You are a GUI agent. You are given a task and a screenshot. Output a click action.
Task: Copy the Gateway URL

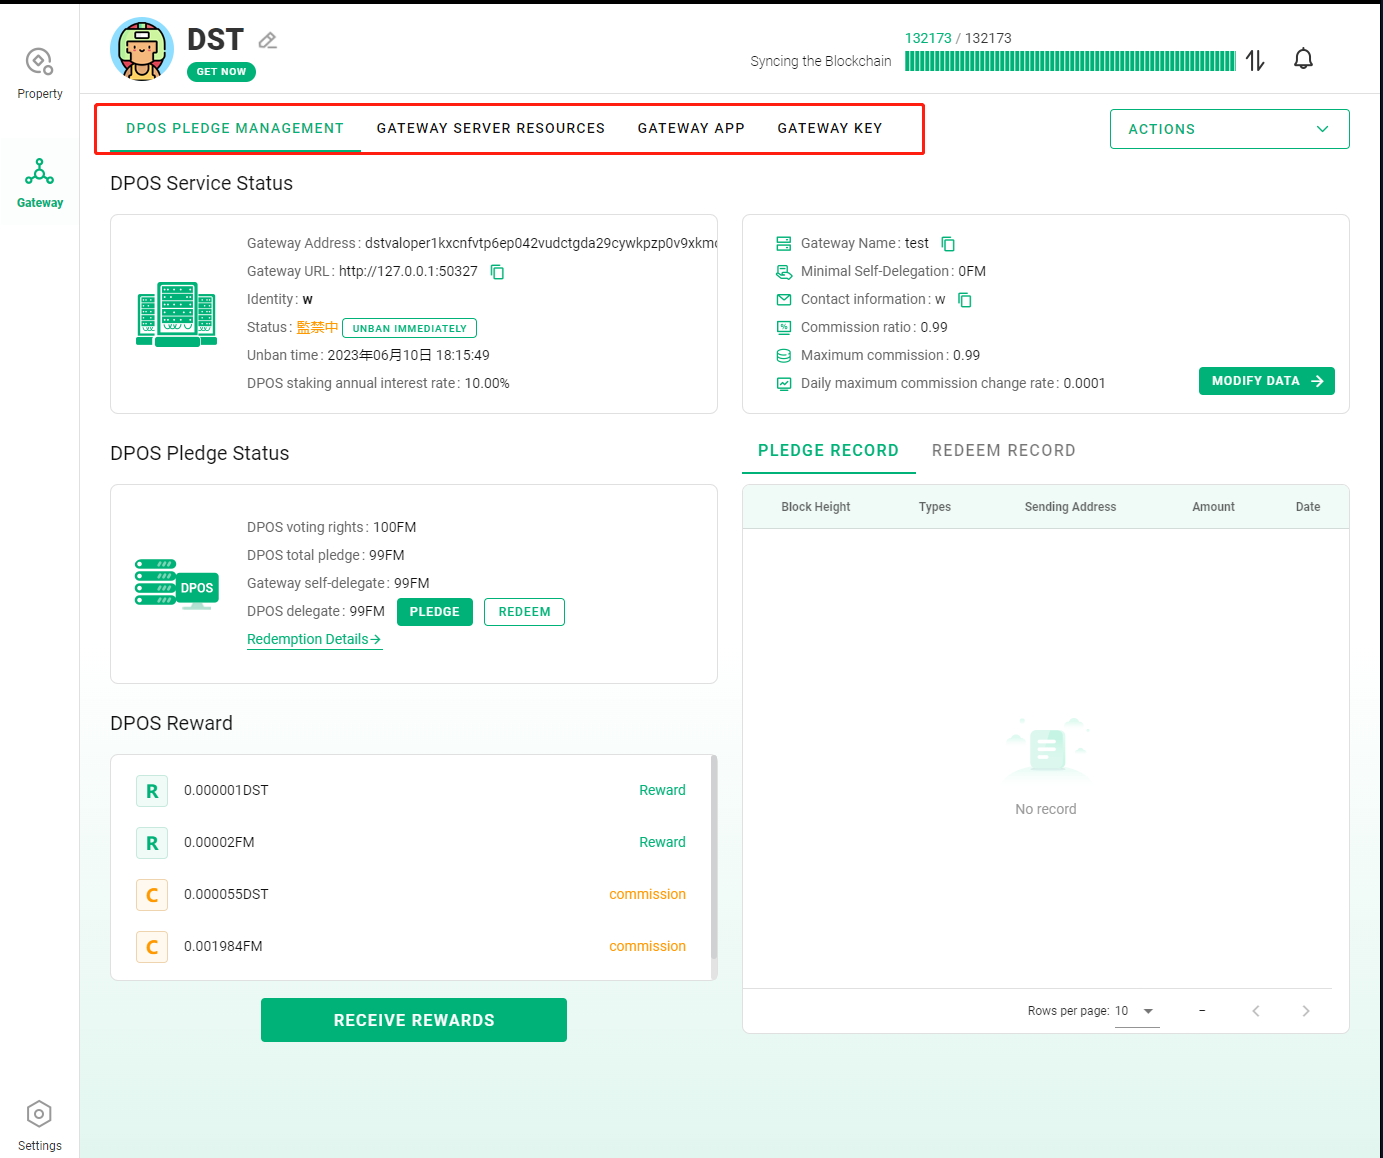(x=497, y=272)
